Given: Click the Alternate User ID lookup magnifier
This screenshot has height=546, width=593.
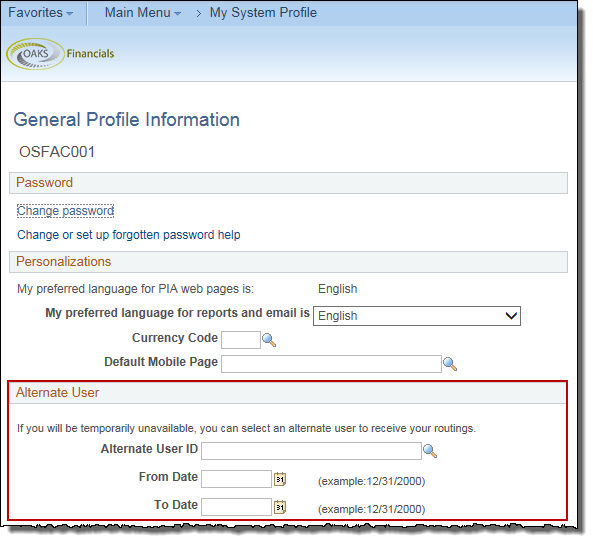Looking at the screenshot, I should [x=430, y=451].
